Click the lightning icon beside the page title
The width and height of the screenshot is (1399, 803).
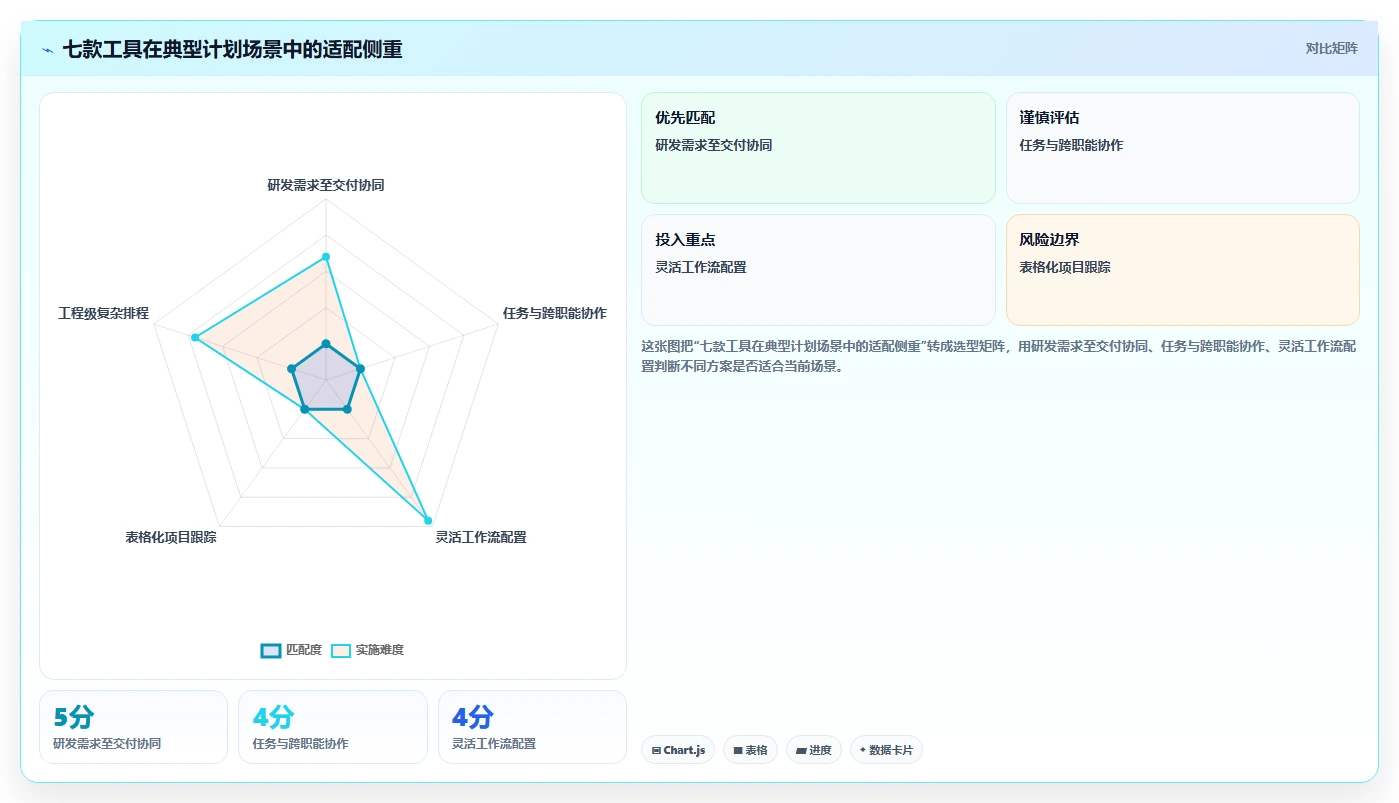[48, 49]
